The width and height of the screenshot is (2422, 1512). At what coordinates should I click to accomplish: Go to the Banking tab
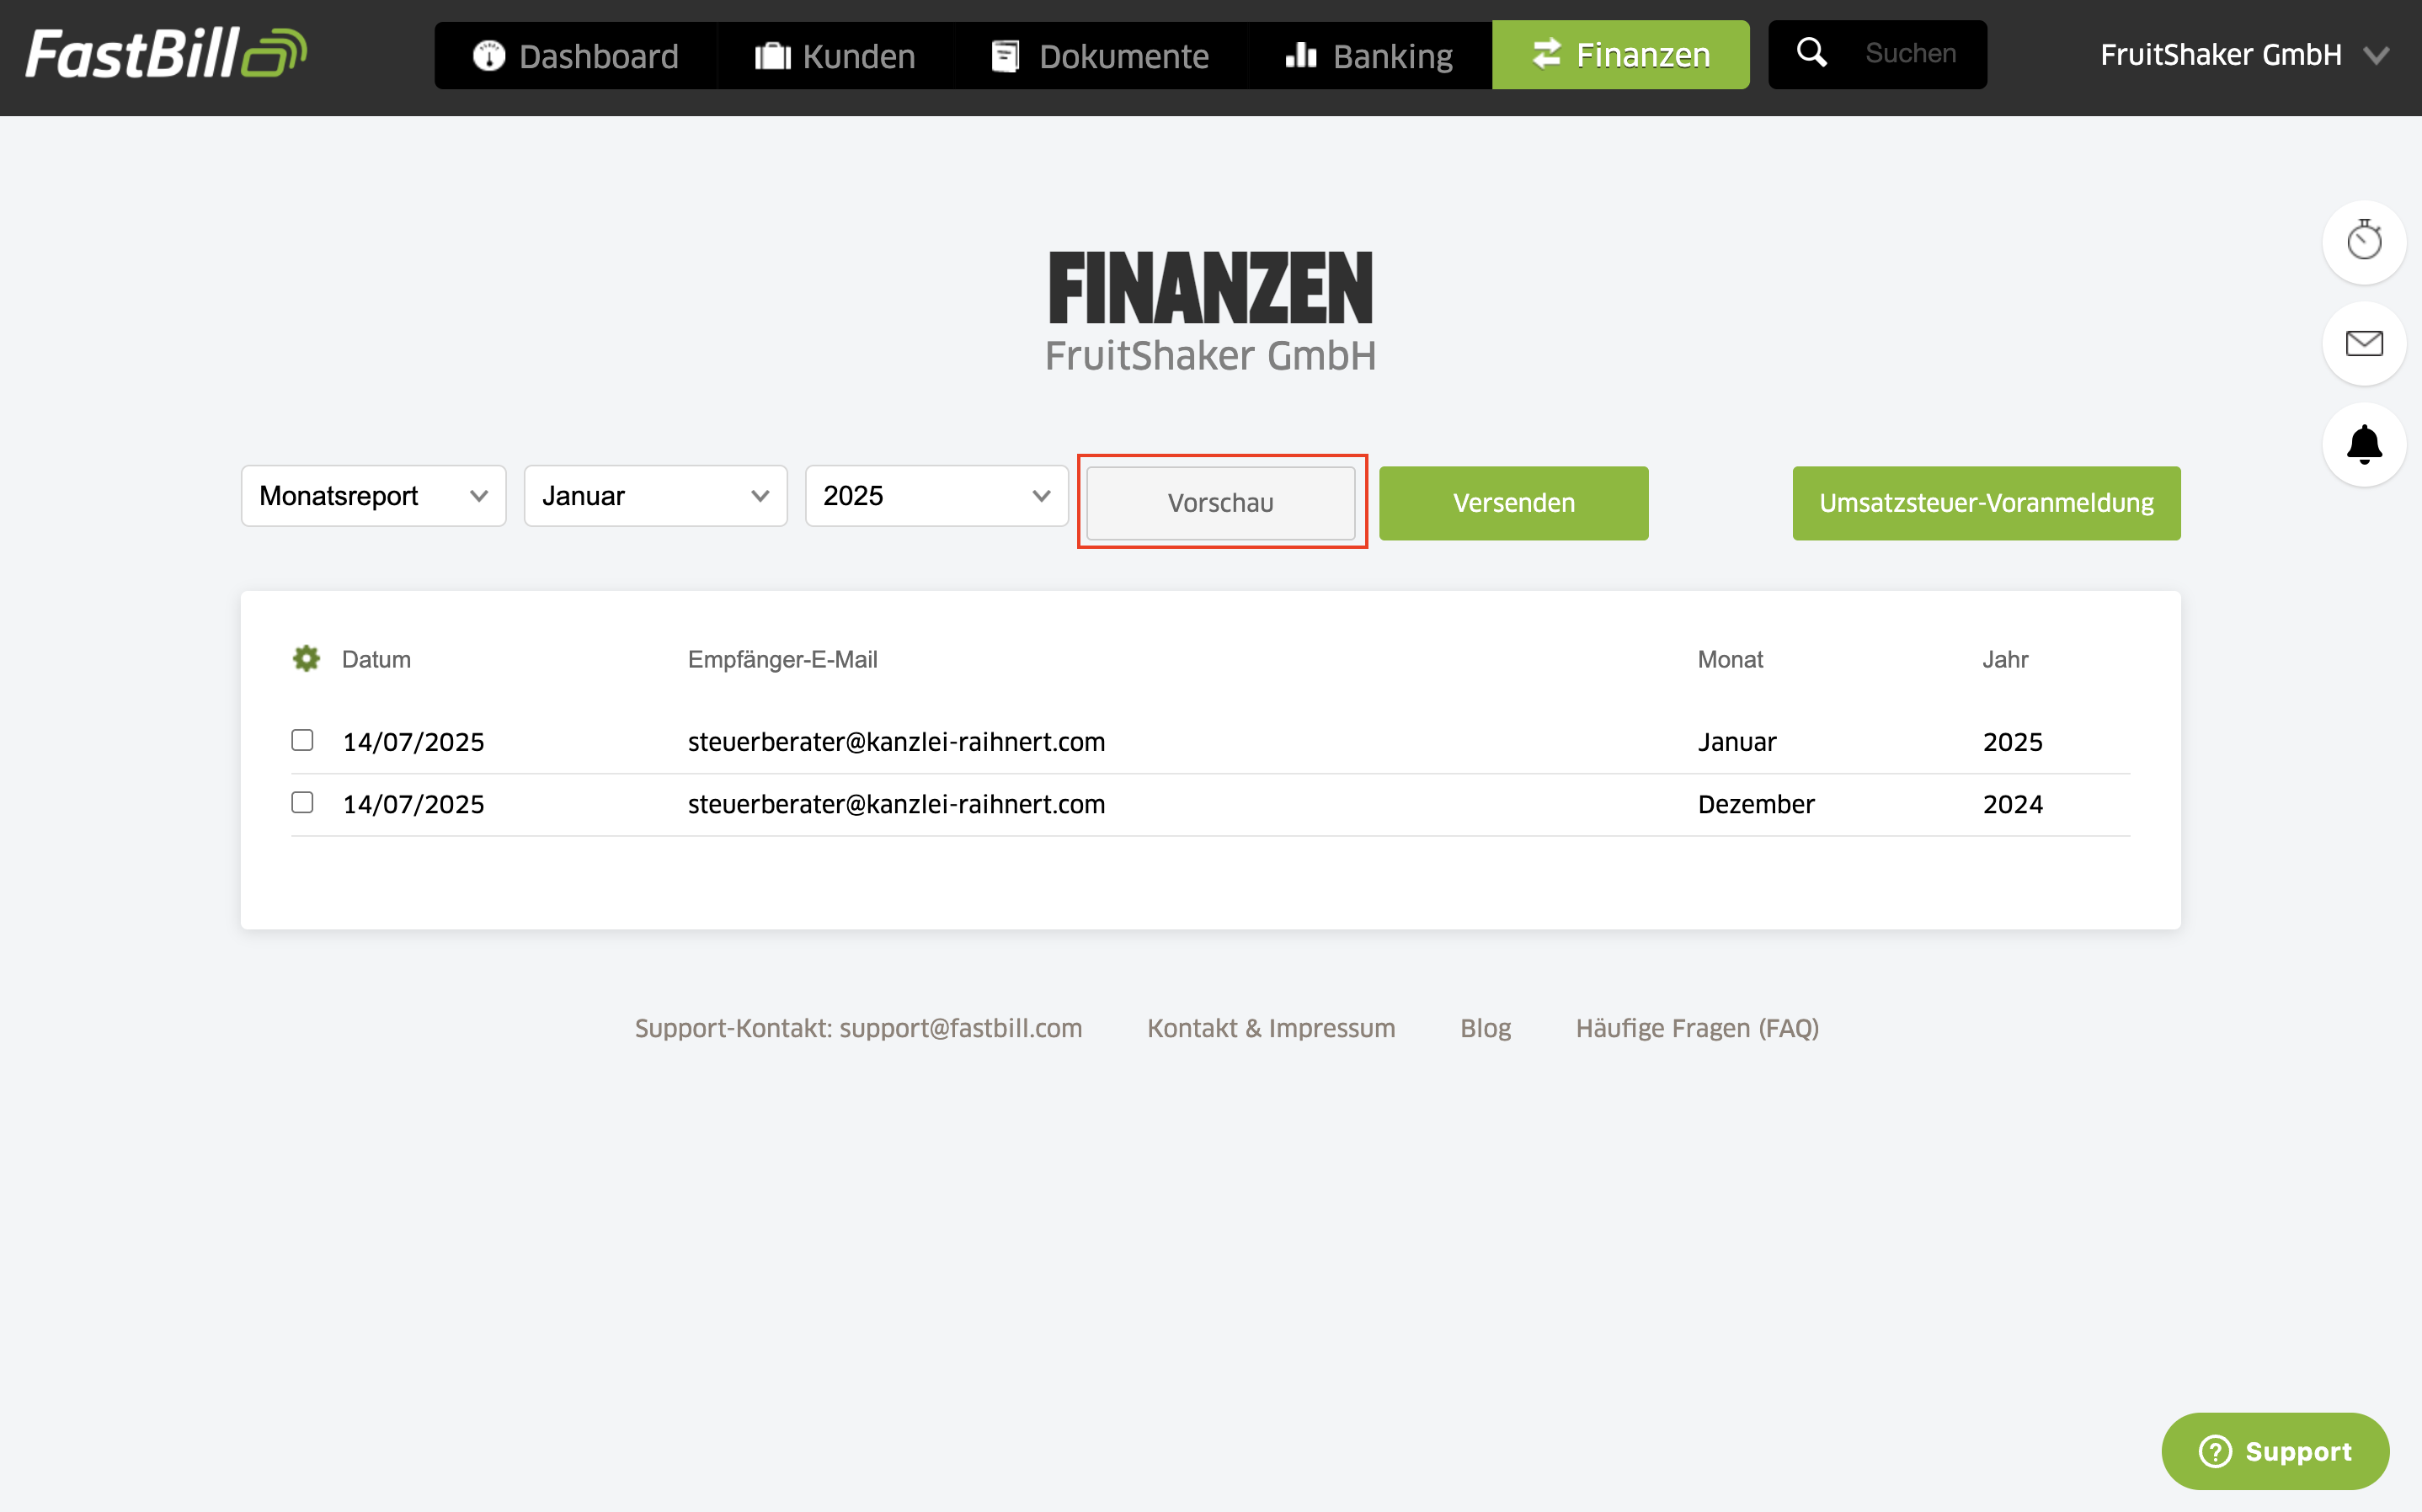1369,56
